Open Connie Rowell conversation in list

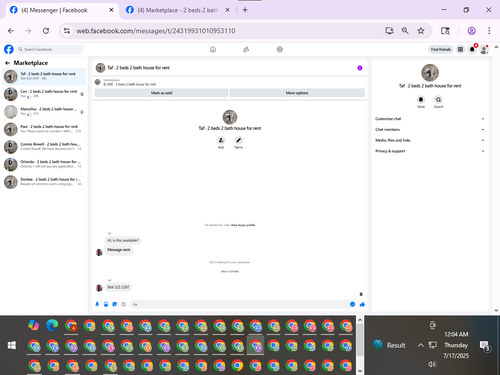point(44,147)
